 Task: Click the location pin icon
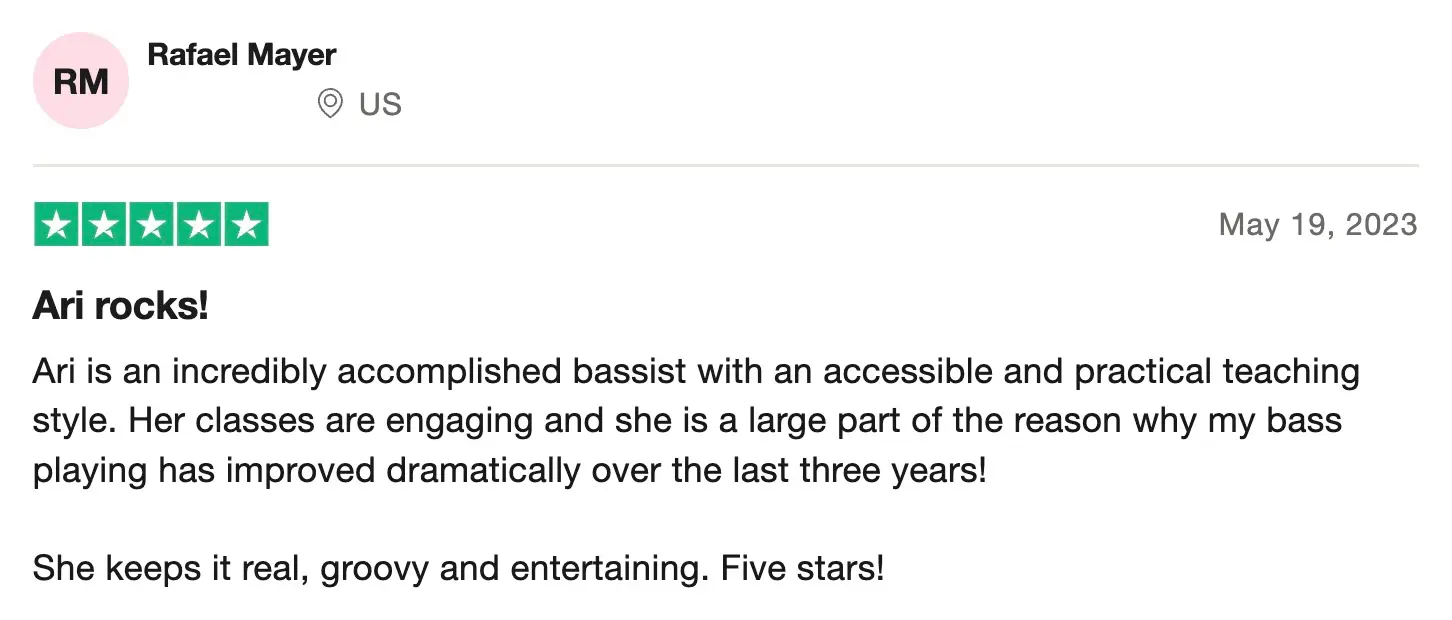[x=330, y=103]
